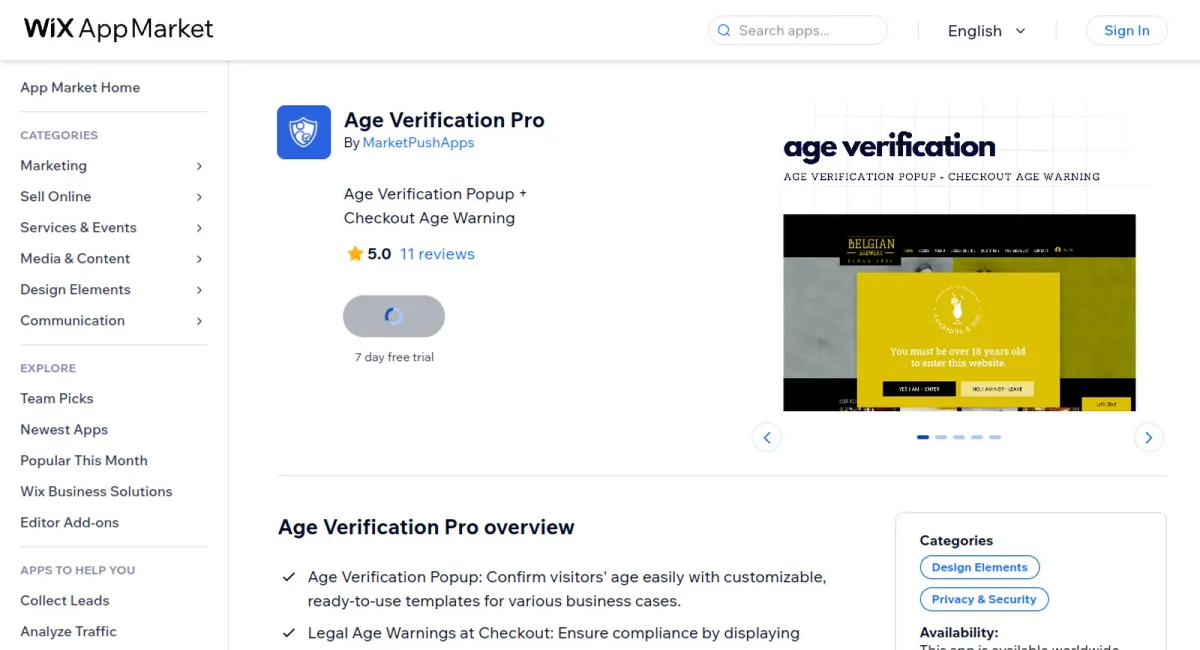Select the second carousel dot
Image resolution: width=1200 pixels, height=650 pixels.
pyautogui.click(x=941, y=437)
